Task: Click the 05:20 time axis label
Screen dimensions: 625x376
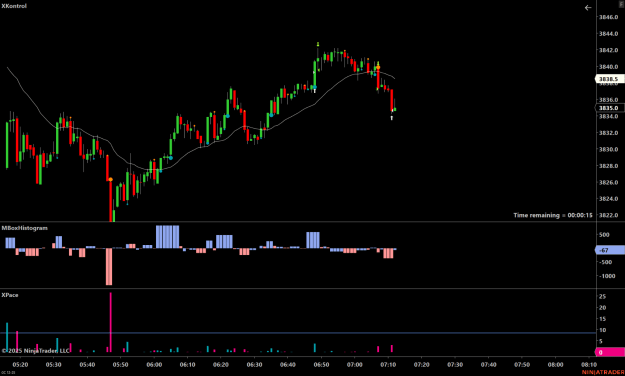Action: (x=20, y=365)
